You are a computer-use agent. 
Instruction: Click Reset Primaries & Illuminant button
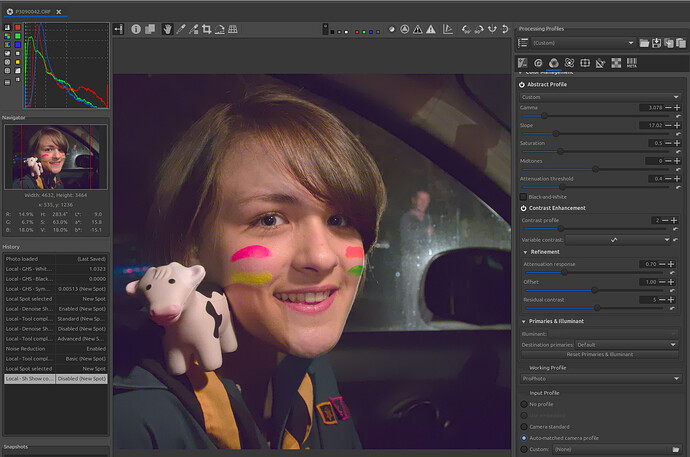click(599, 355)
